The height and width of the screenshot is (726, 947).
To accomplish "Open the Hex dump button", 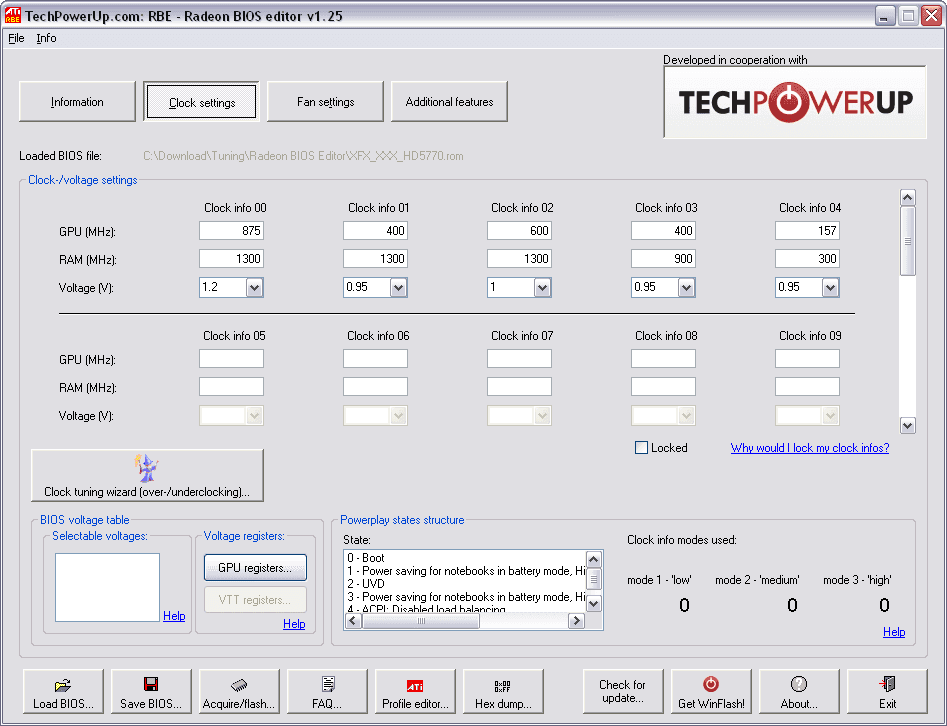I will click(x=503, y=691).
